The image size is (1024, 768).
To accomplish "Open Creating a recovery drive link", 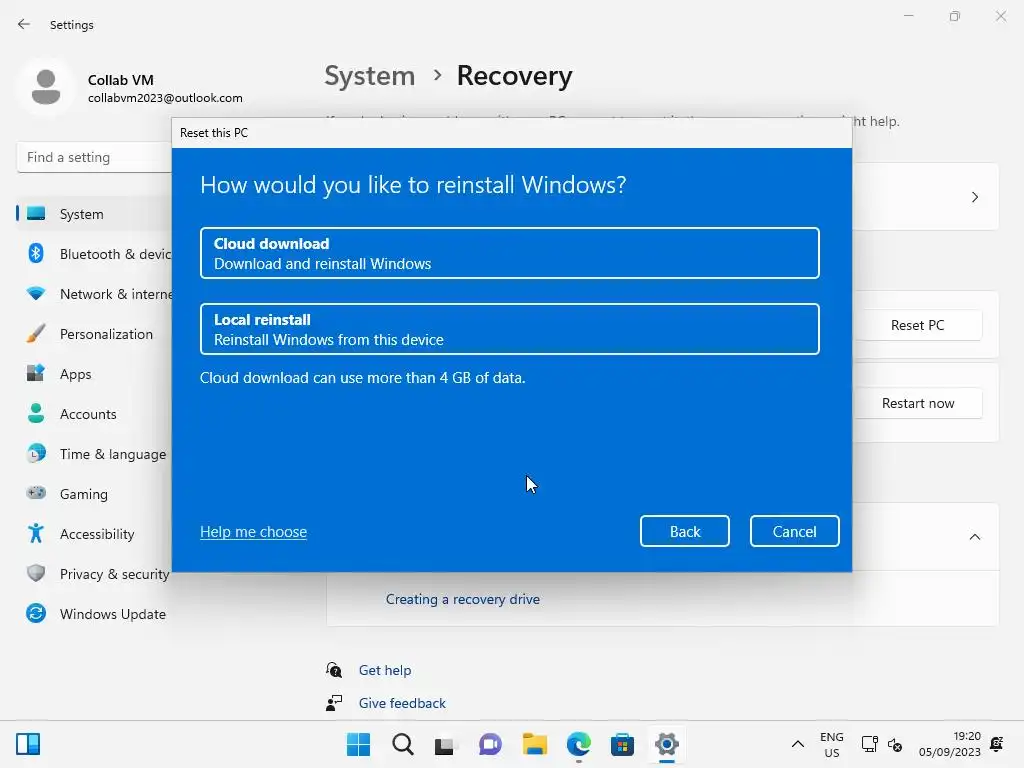I will [x=462, y=599].
